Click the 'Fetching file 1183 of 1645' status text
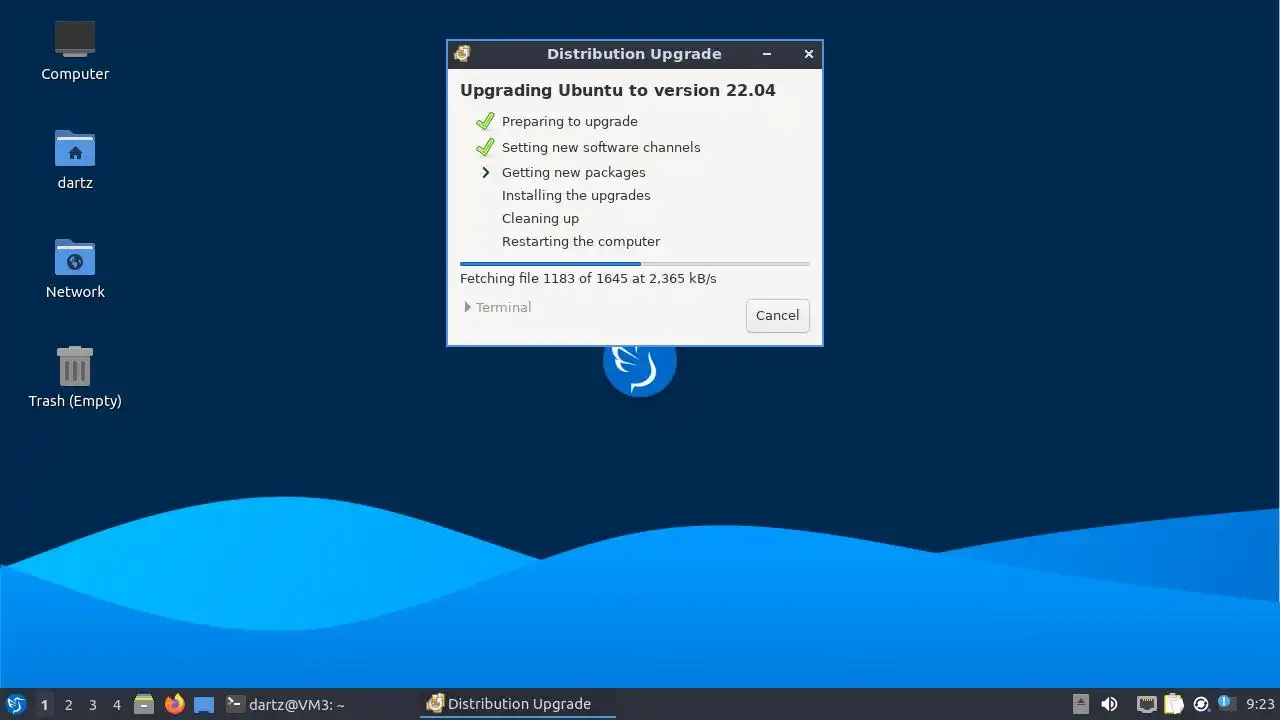The height and width of the screenshot is (720, 1280). [x=588, y=278]
